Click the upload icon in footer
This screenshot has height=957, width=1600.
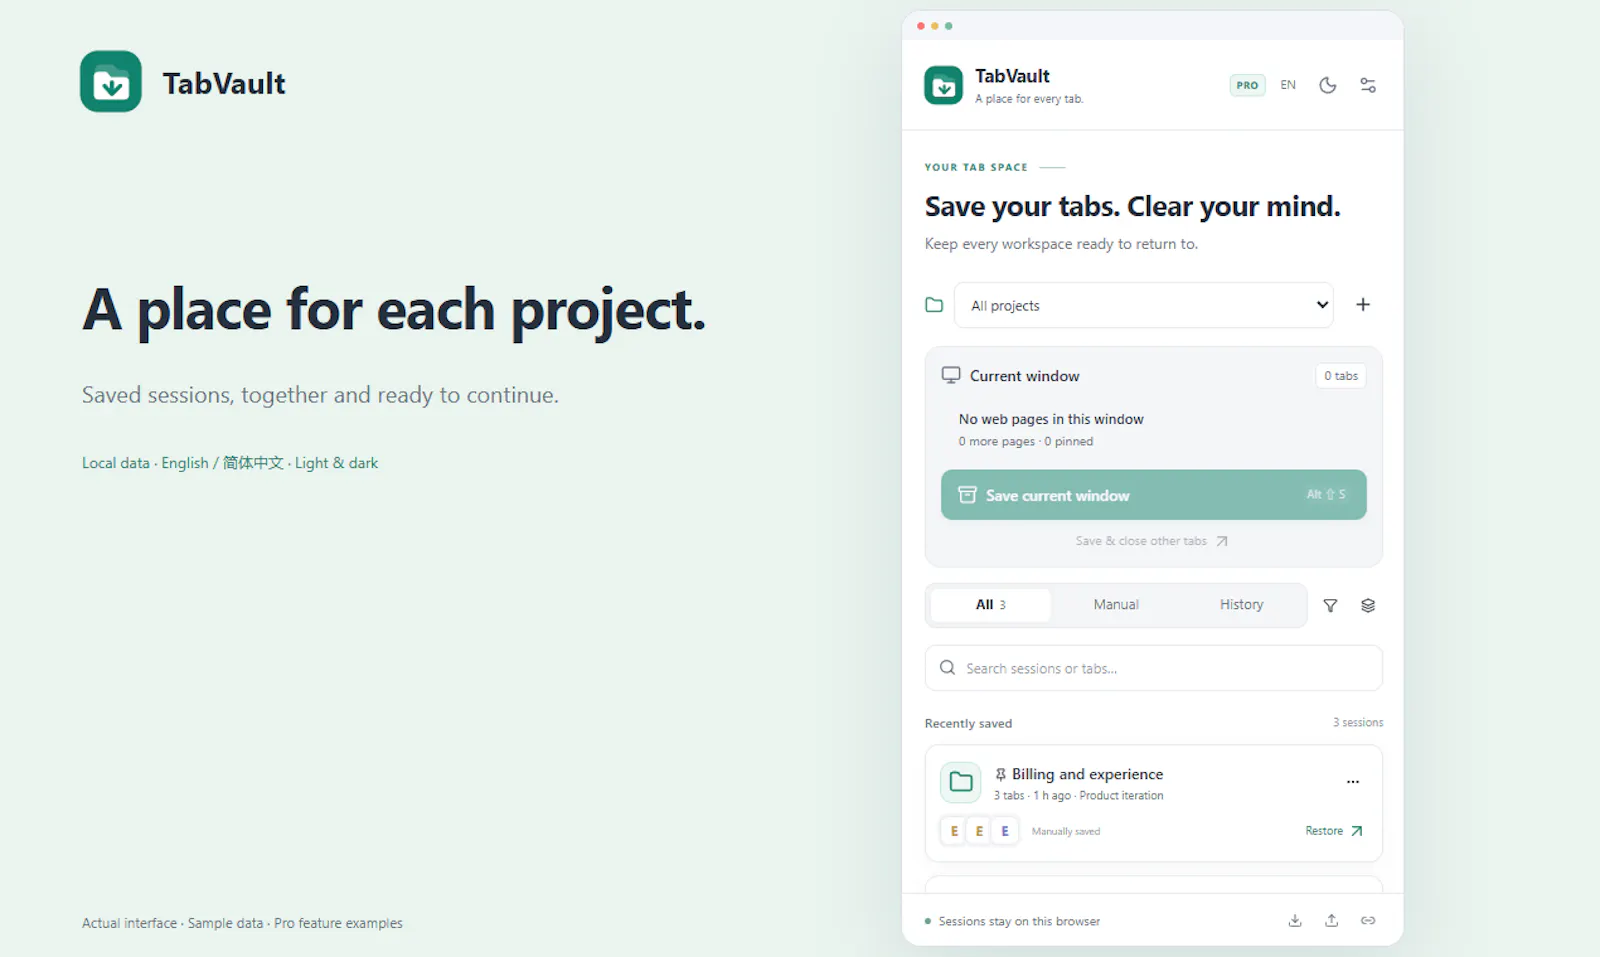pyautogui.click(x=1331, y=921)
